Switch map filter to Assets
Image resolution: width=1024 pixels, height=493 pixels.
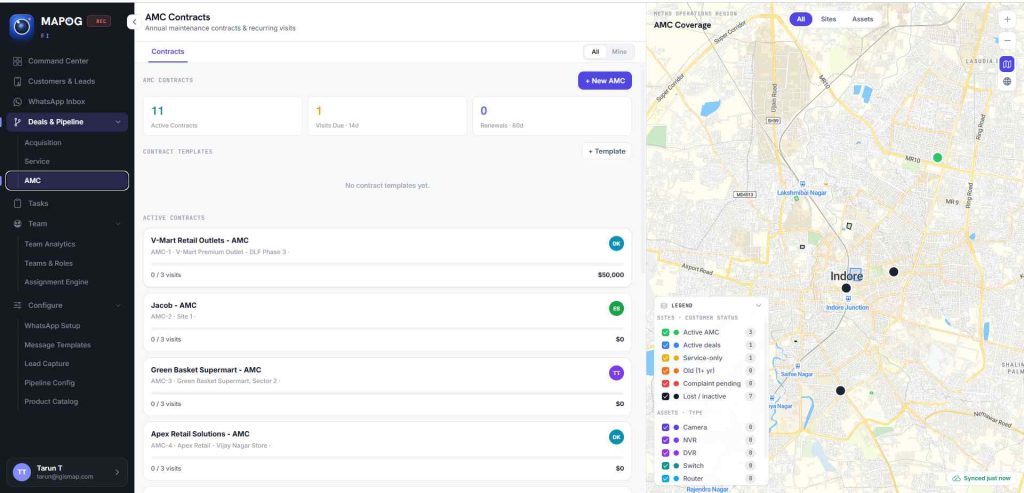click(863, 20)
